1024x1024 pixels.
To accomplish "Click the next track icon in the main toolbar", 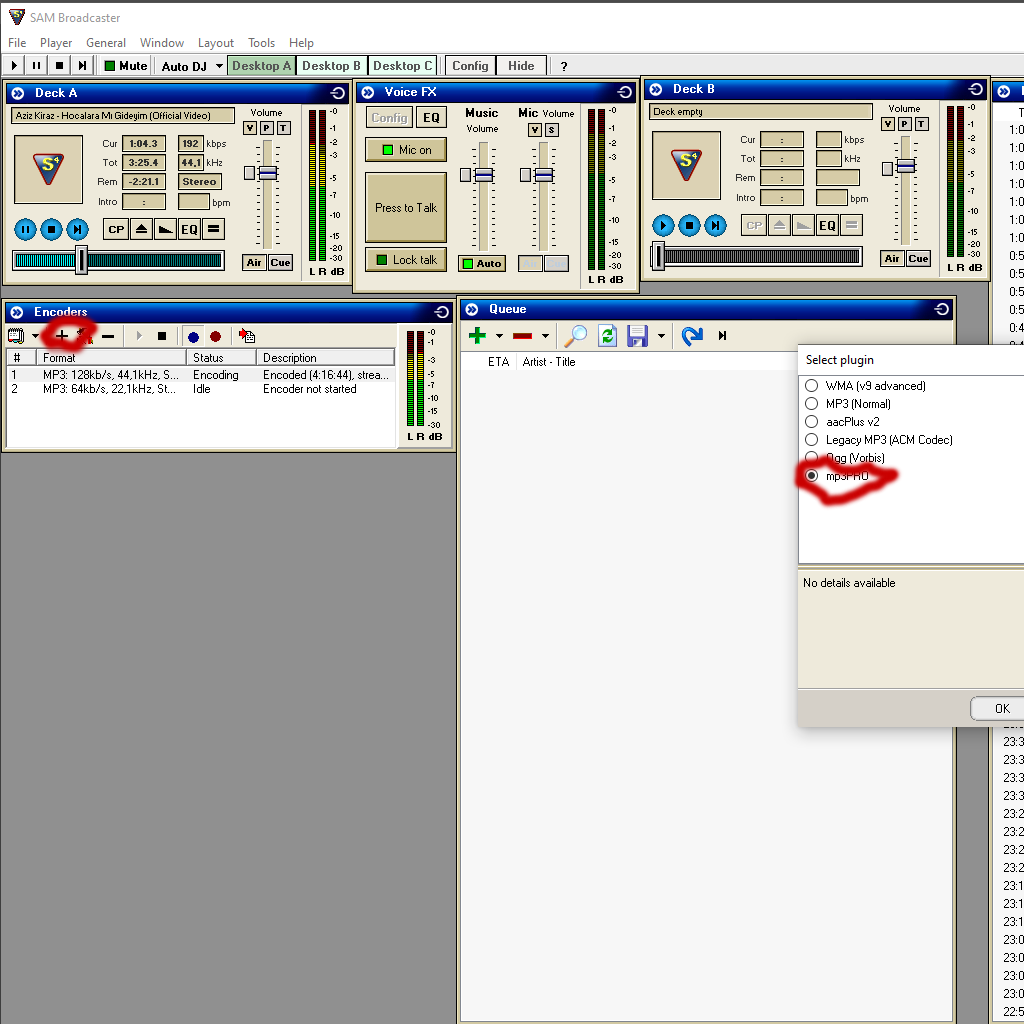I will 82,65.
